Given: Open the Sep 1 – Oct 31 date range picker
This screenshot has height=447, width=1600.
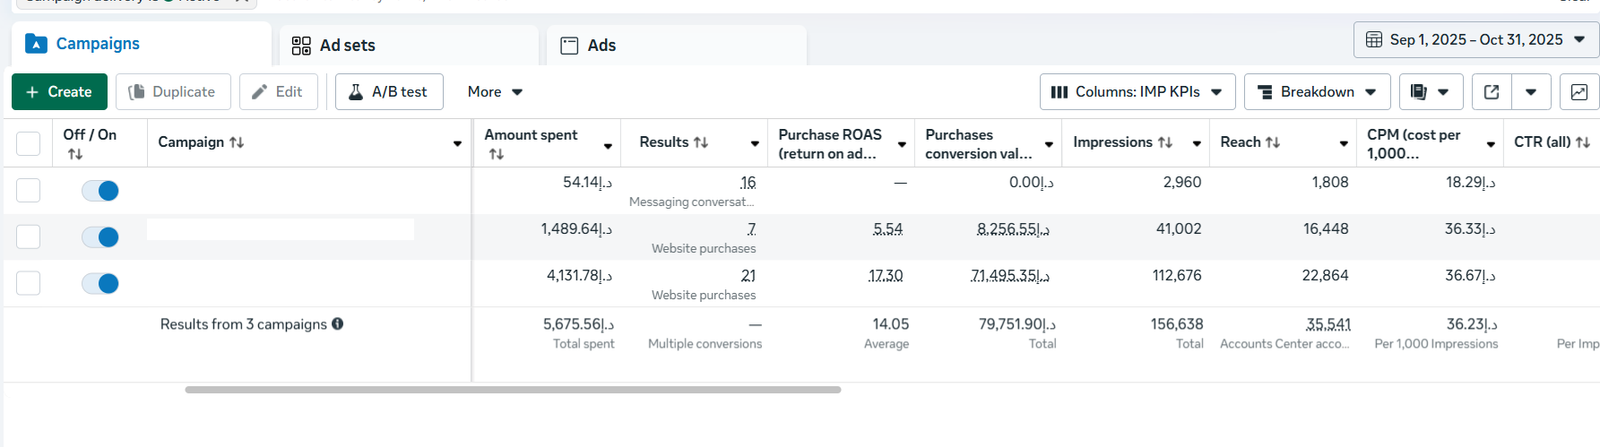Looking at the screenshot, I should point(1475,40).
